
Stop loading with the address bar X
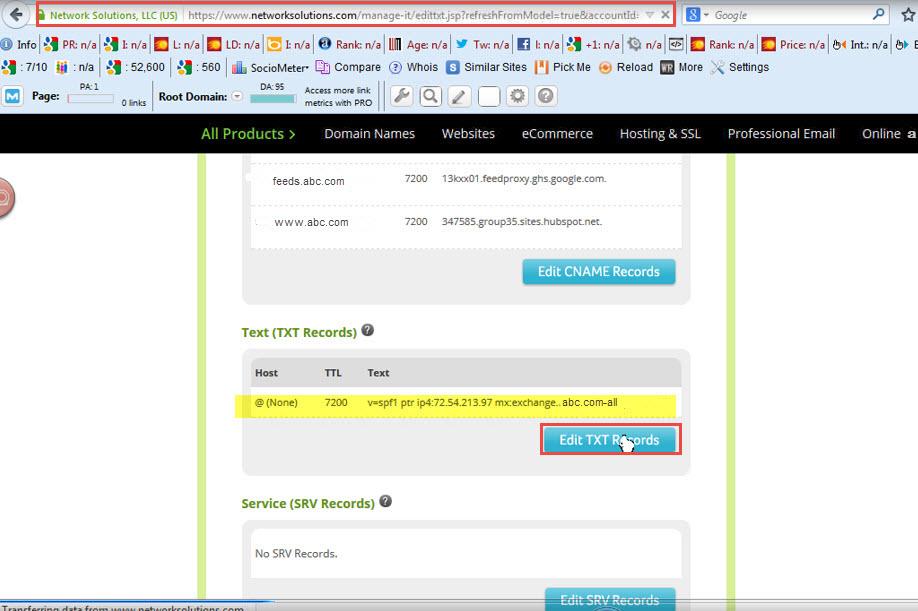(x=665, y=15)
